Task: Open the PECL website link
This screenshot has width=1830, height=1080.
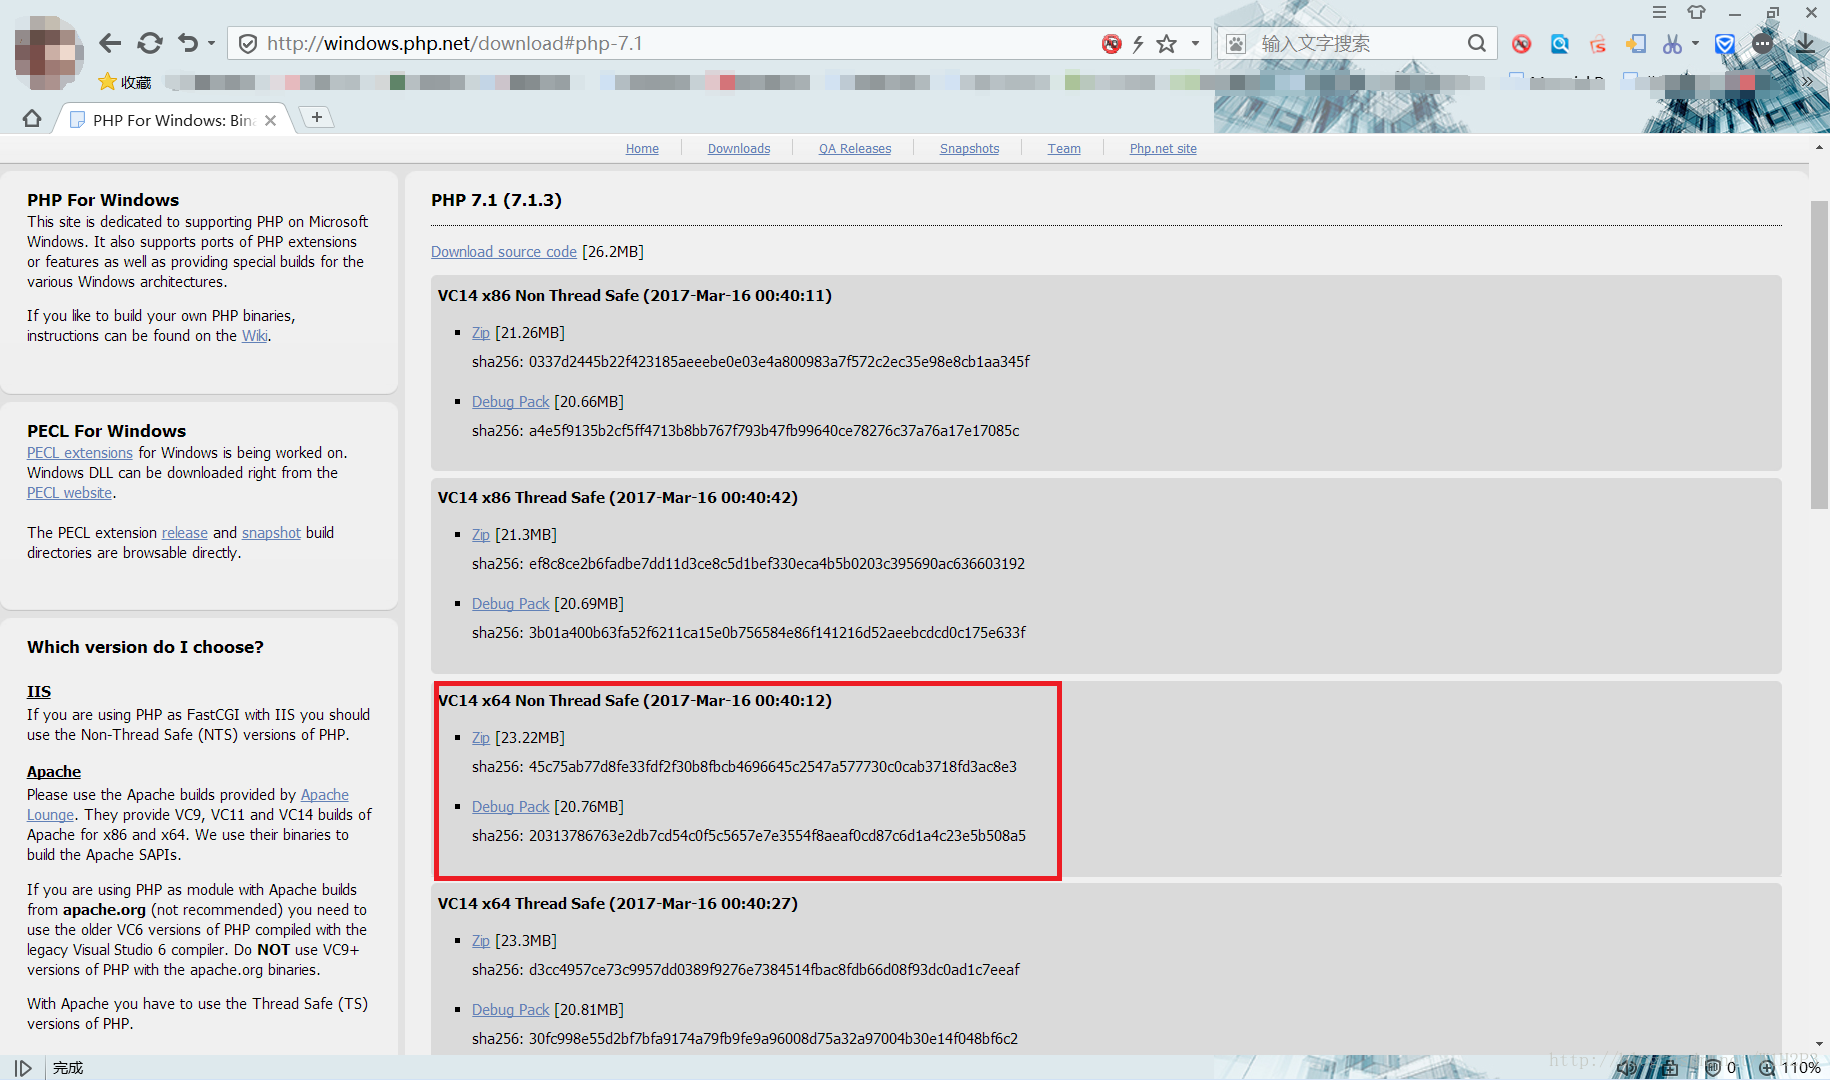Action: (69, 493)
